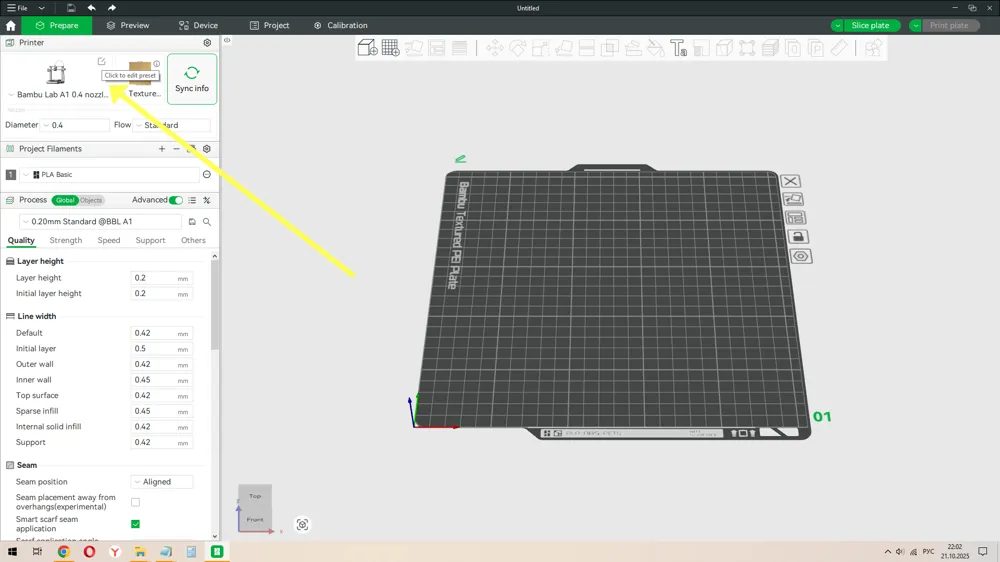The height and width of the screenshot is (562, 1000).
Task: Search process settings magnifier icon
Action: (x=207, y=221)
